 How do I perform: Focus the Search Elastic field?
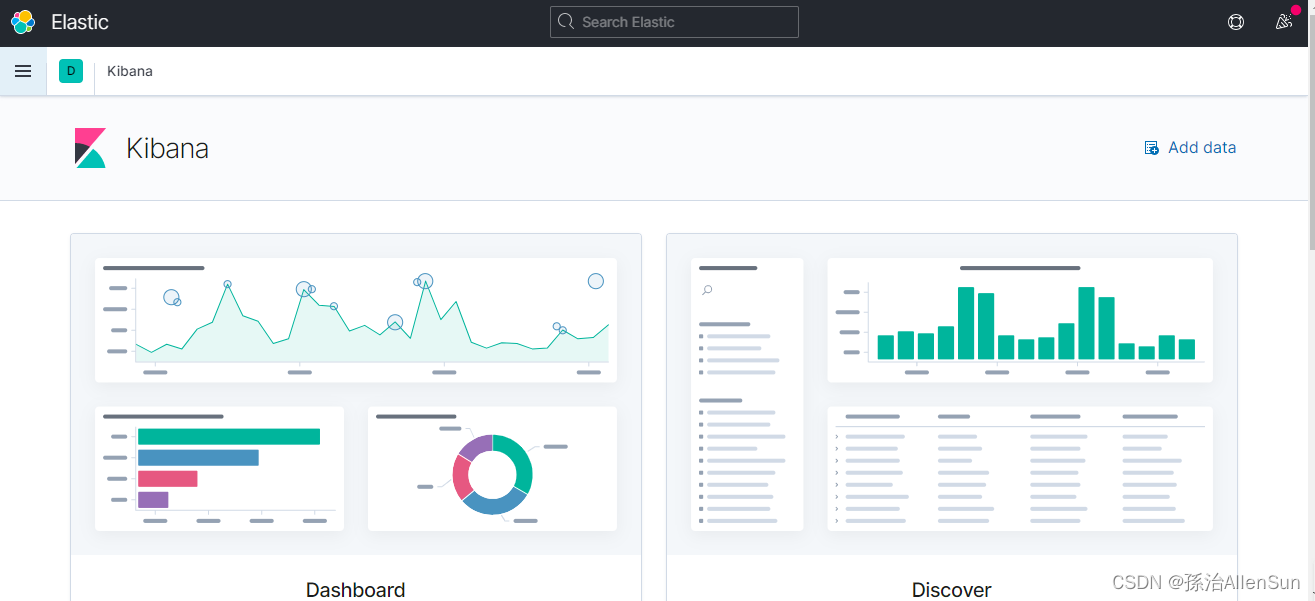pyautogui.click(x=674, y=22)
